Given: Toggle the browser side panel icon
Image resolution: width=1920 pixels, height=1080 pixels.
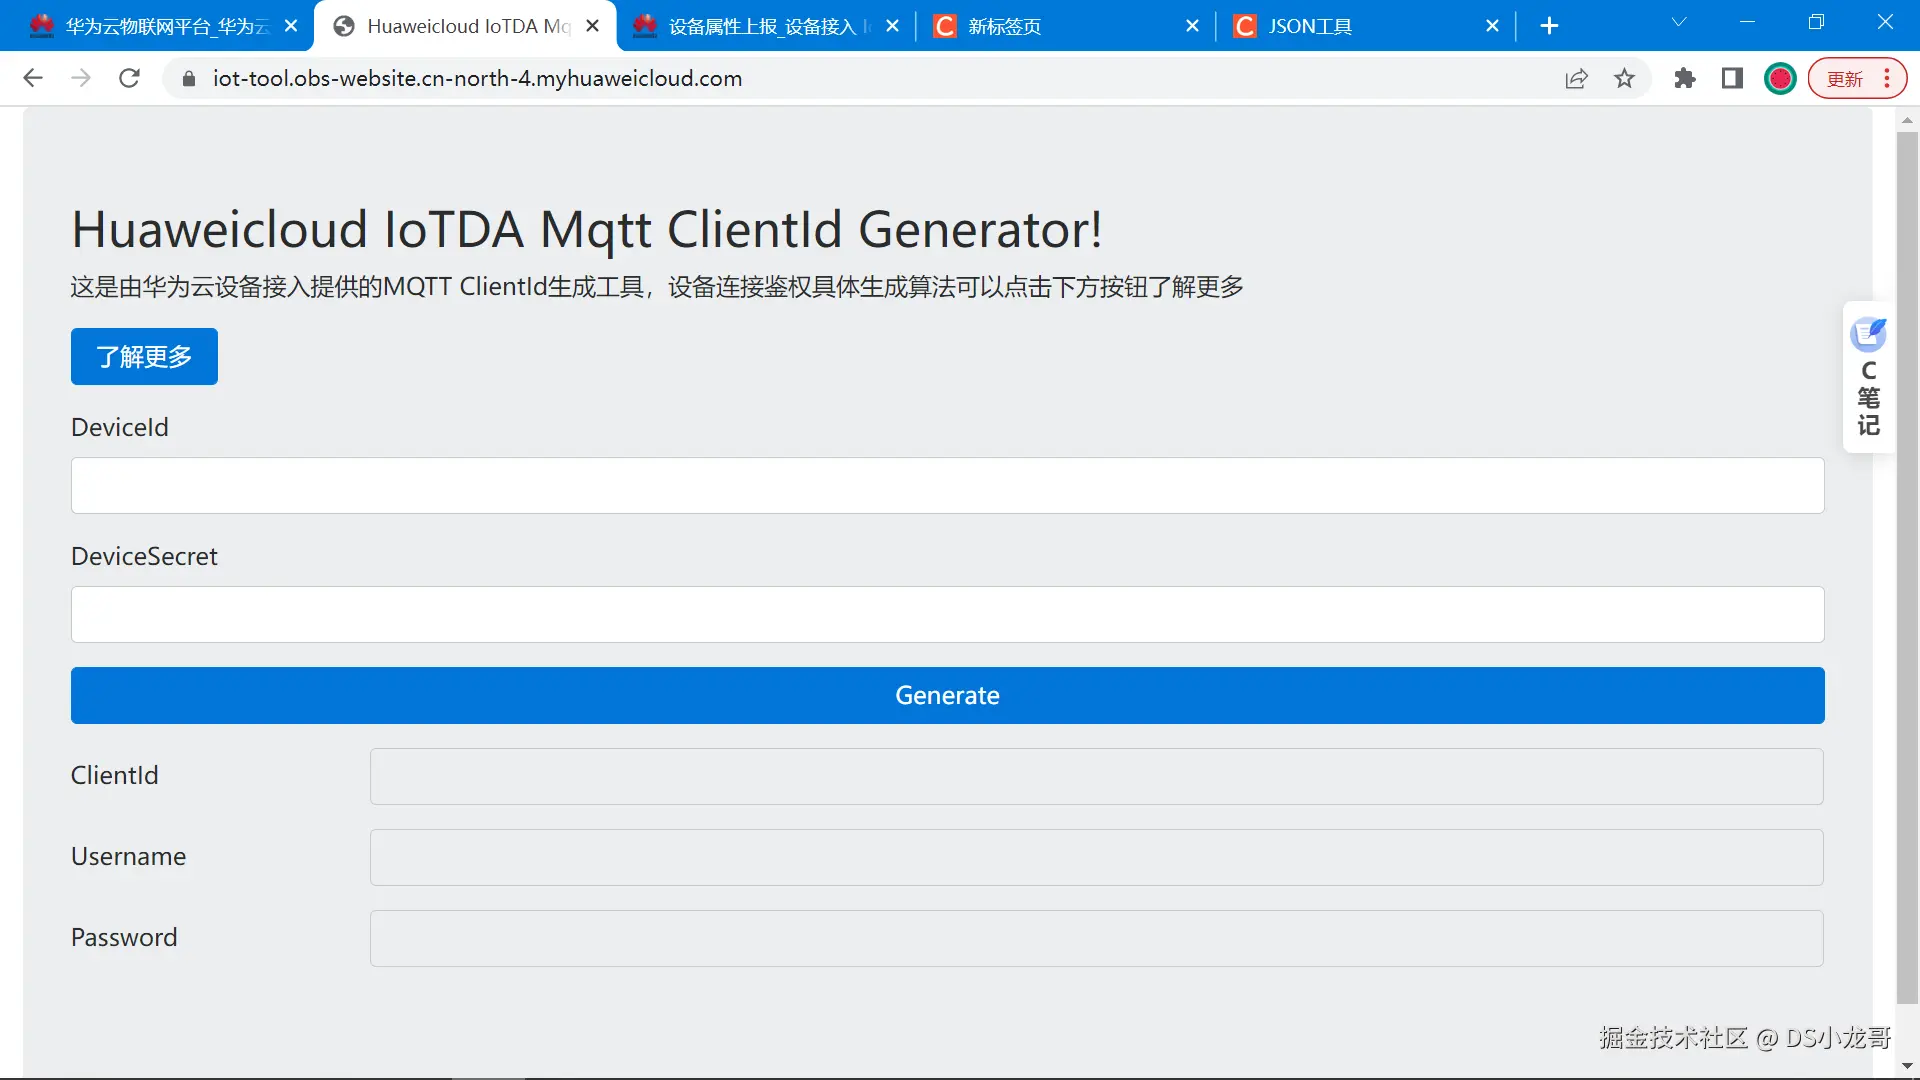Looking at the screenshot, I should (1732, 79).
